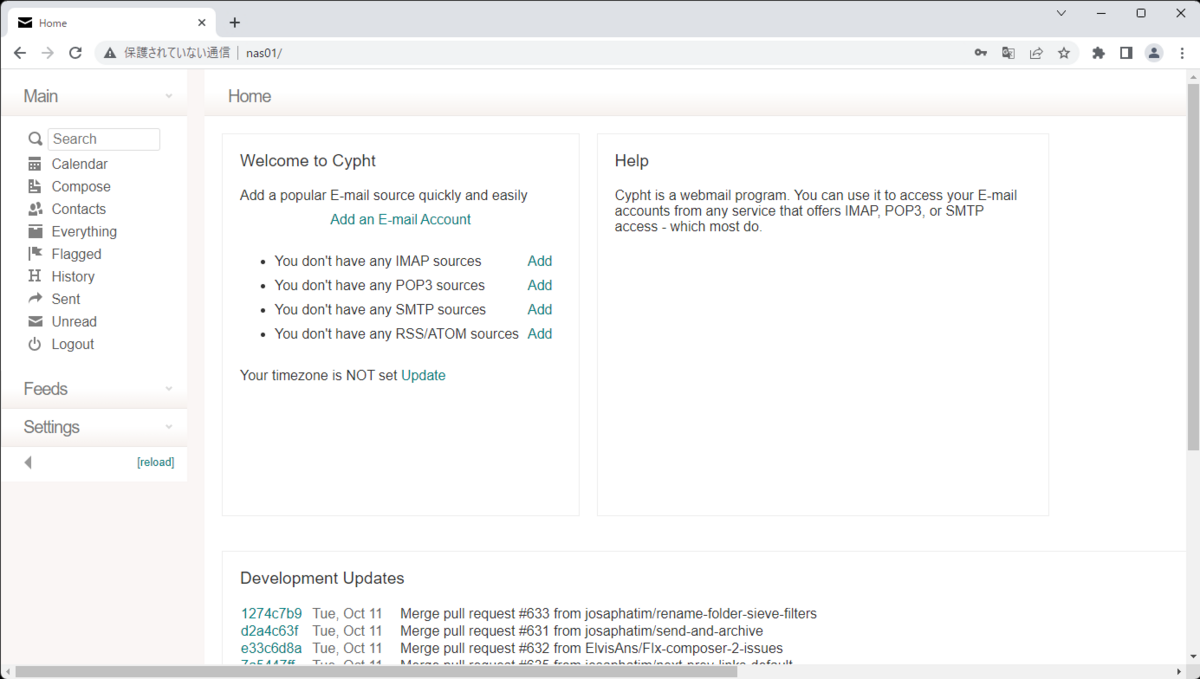Open Flagged messages via flag icon

point(35,254)
